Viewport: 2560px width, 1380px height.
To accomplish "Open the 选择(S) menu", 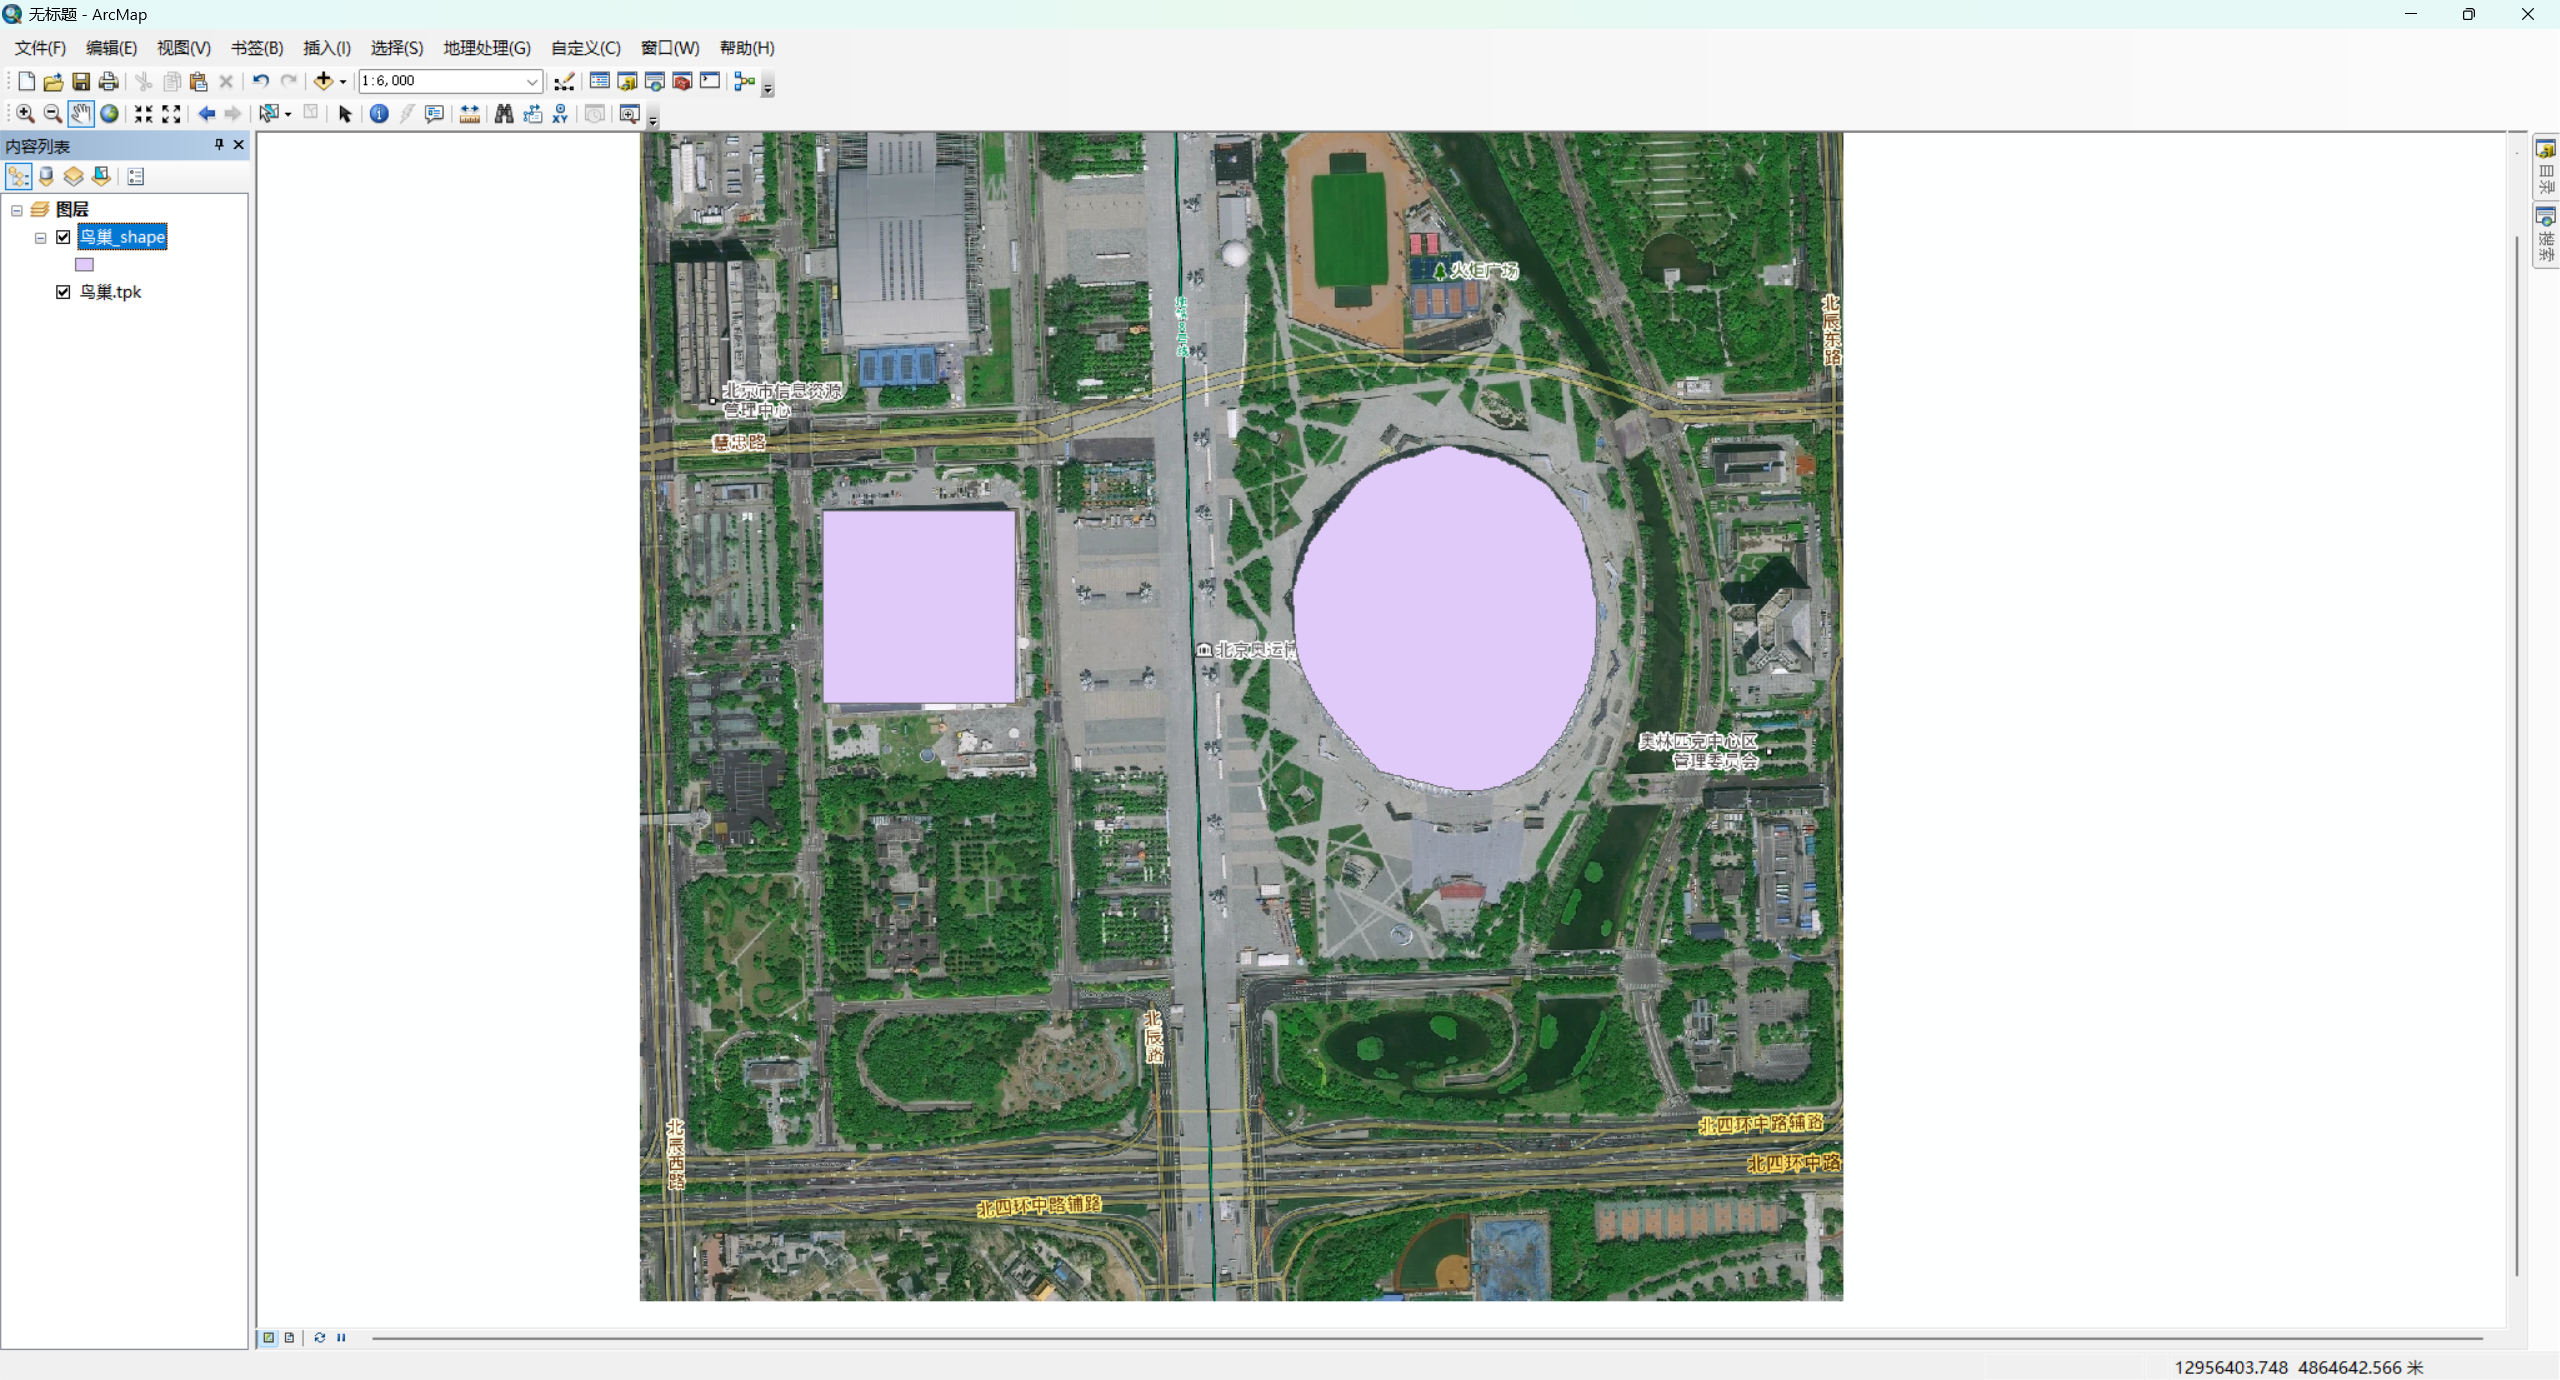I will pyautogui.click(x=397, y=48).
